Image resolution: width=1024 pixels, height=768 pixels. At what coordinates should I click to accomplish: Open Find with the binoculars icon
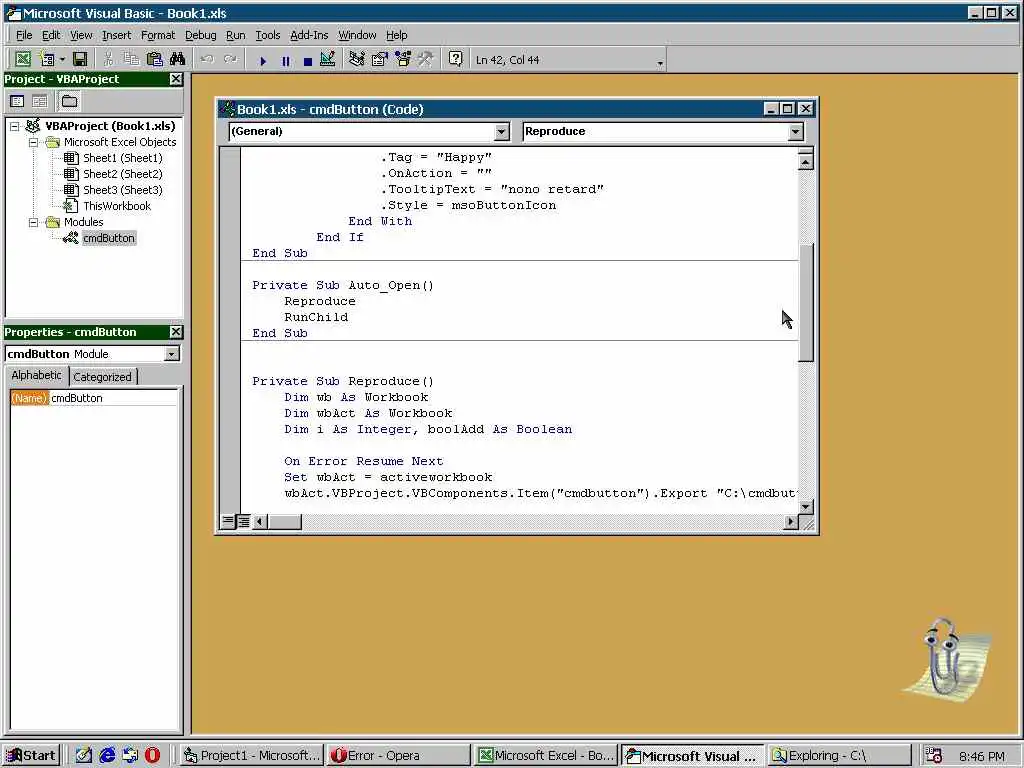(x=178, y=59)
